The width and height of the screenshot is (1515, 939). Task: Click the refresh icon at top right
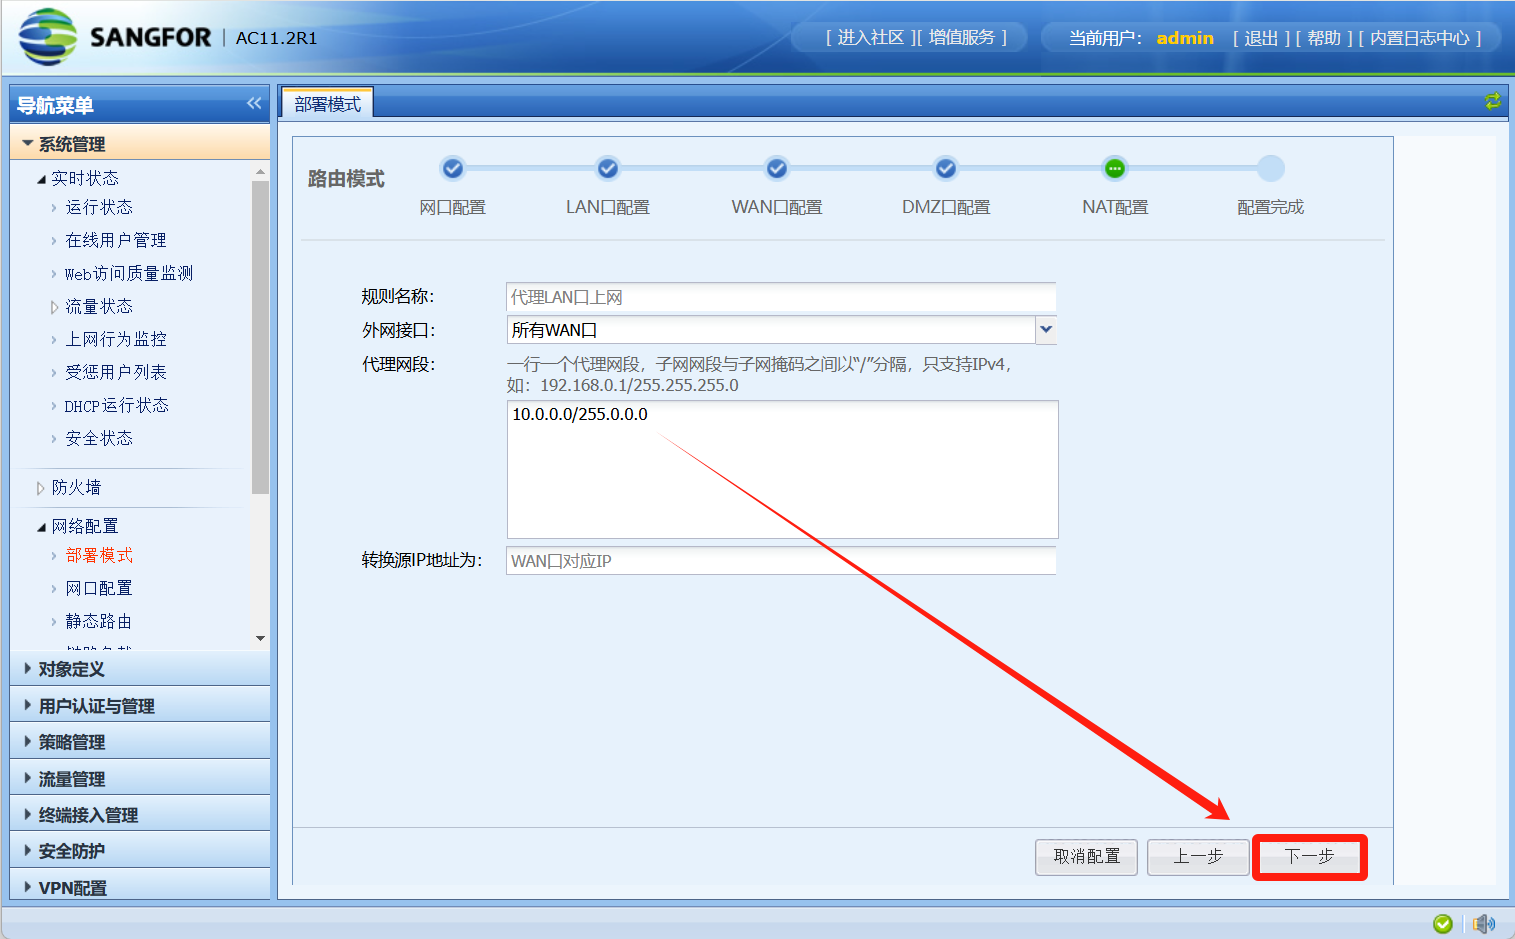[1492, 101]
